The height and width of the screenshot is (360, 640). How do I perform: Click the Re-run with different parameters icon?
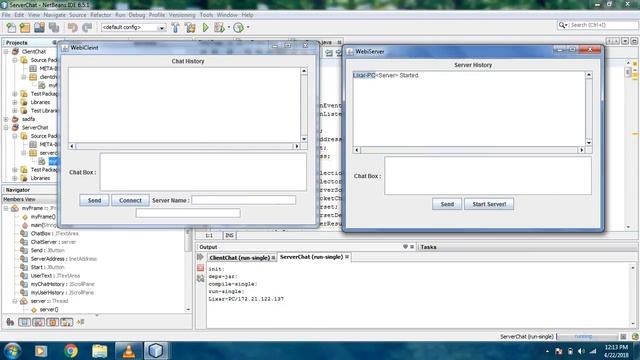point(200,278)
